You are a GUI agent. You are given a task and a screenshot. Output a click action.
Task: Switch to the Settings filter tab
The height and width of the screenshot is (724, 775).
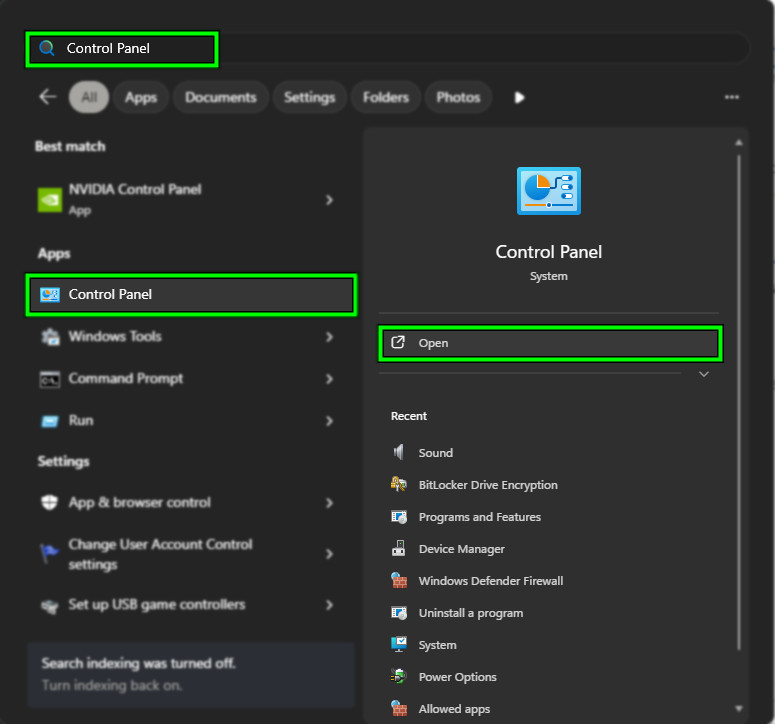pyautogui.click(x=309, y=97)
